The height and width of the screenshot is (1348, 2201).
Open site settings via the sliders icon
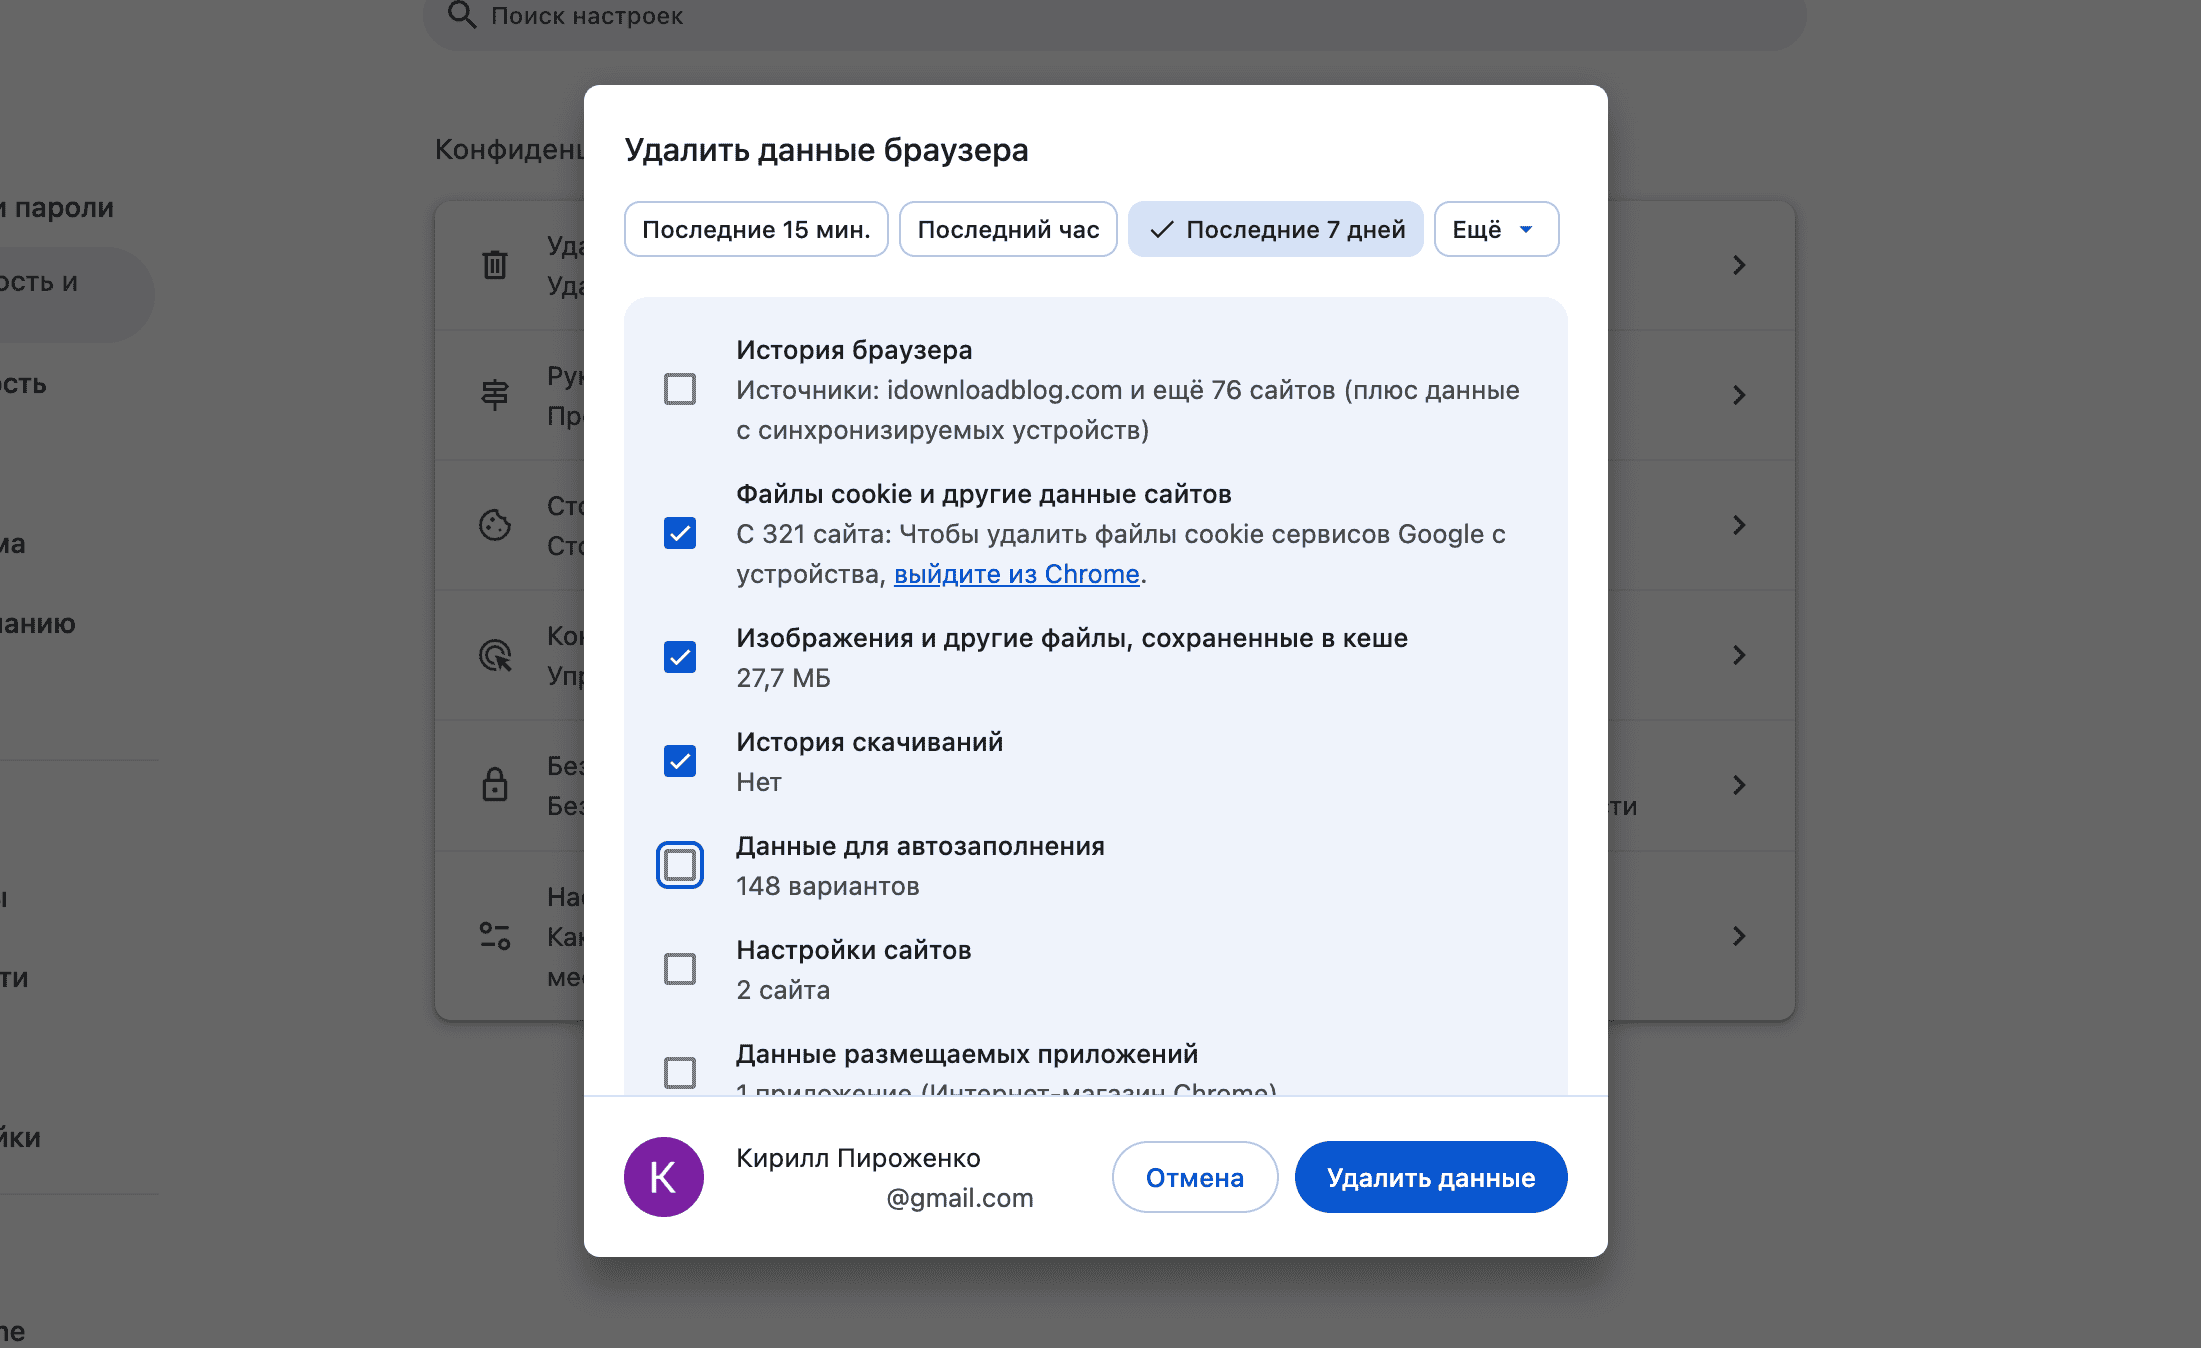(x=495, y=936)
